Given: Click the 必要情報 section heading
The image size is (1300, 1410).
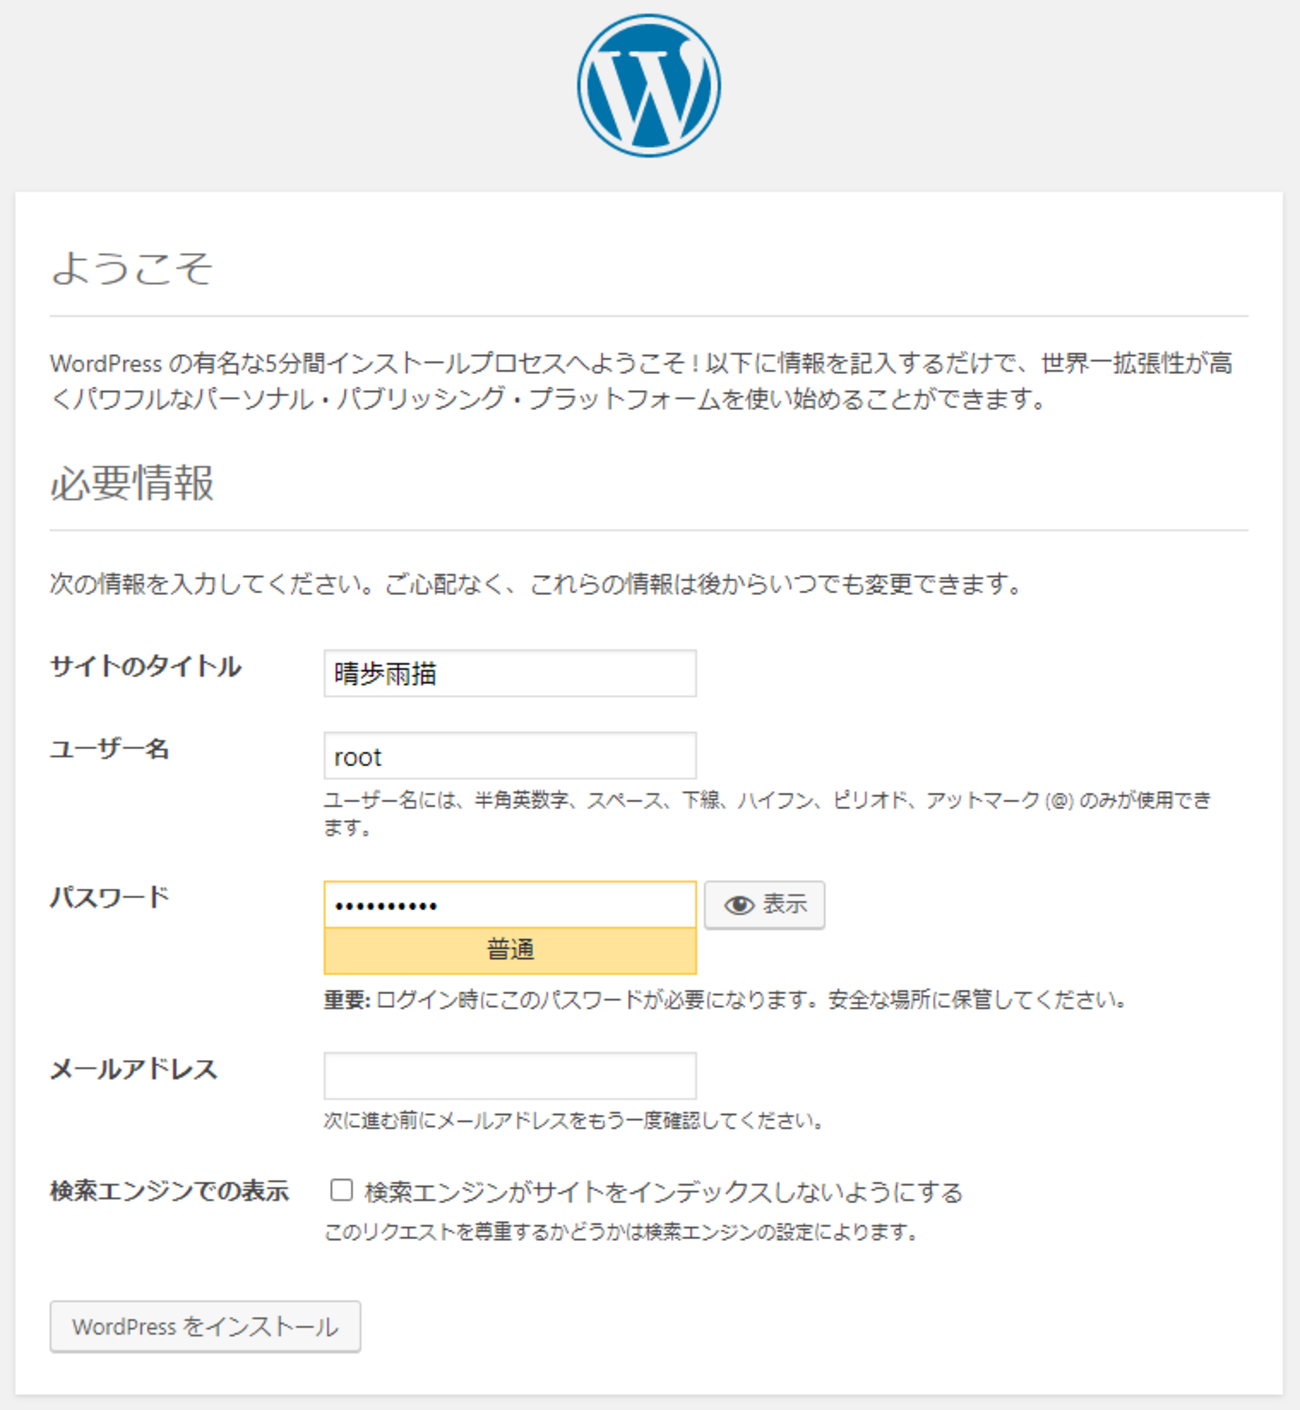Looking at the screenshot, I should click(x=132, y=483).
